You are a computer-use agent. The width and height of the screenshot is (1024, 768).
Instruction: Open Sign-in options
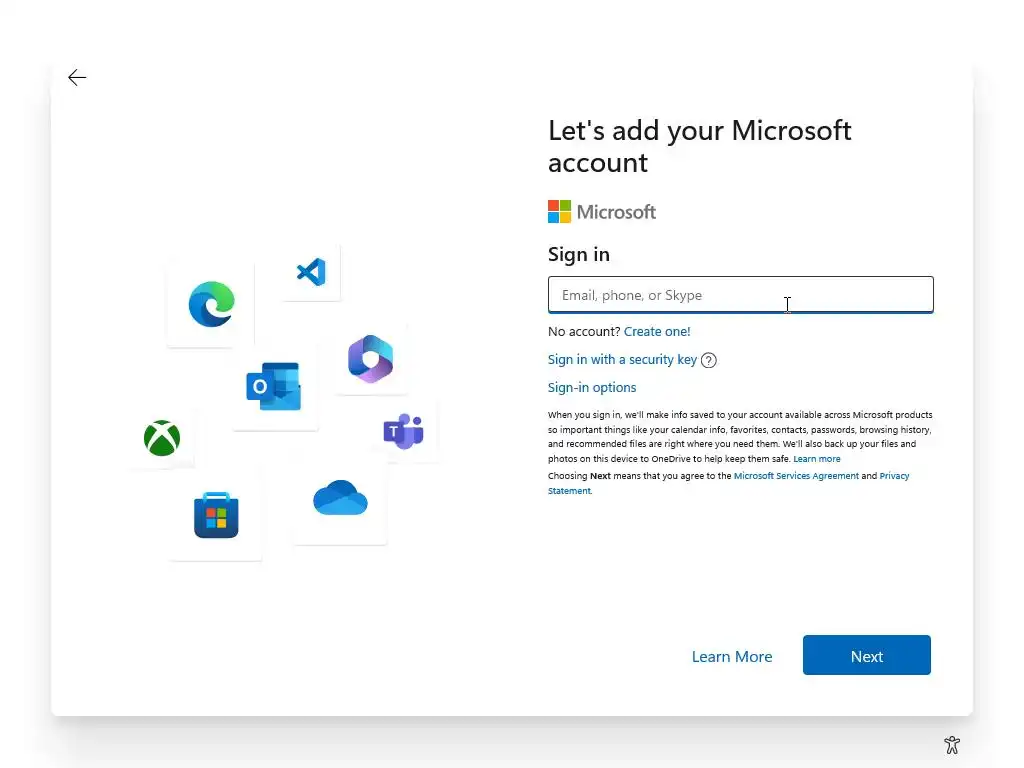pyautogui.click(x=592, y=387)
